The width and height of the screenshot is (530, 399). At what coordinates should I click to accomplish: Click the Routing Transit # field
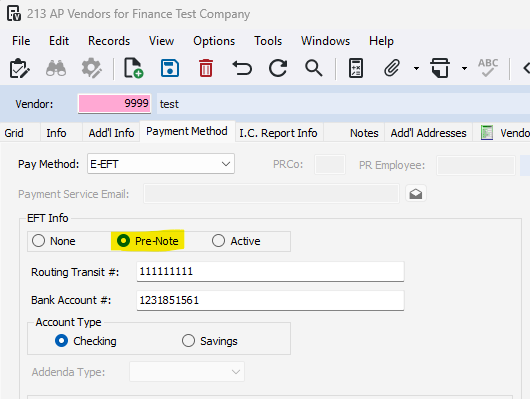270,271
